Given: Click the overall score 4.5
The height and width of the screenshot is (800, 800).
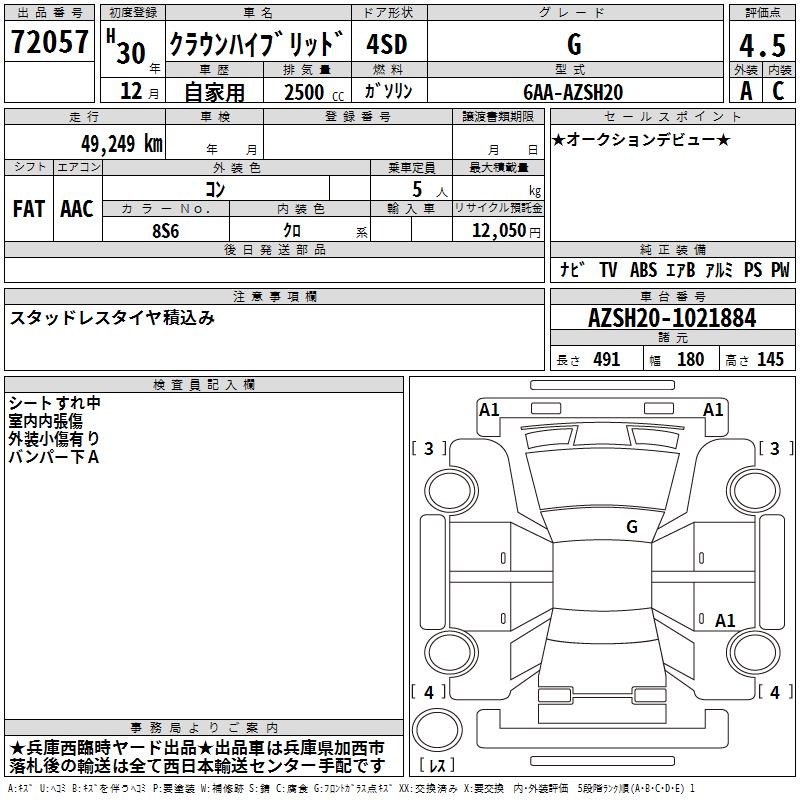Looking at the screenshot, I should pyautogui.click(x=762, y=46).
